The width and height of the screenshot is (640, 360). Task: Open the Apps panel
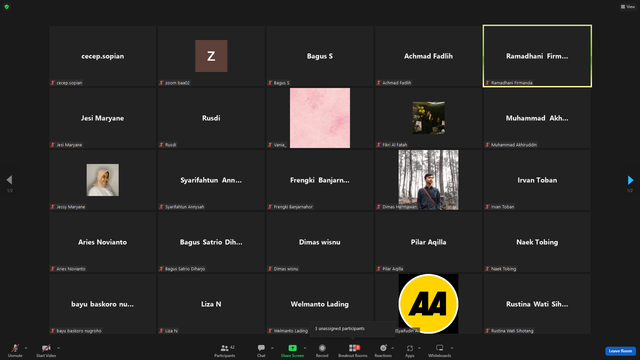pyautogui.click(x=409, y=350)
